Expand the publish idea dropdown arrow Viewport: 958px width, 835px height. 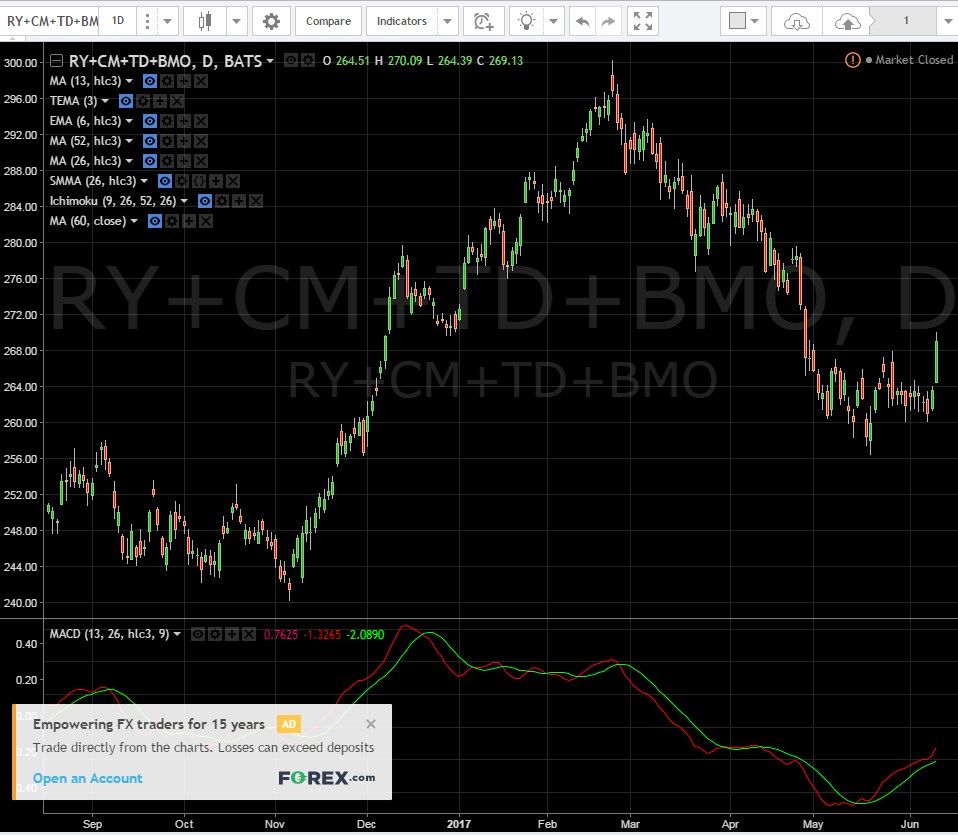[x=553, y=21]
